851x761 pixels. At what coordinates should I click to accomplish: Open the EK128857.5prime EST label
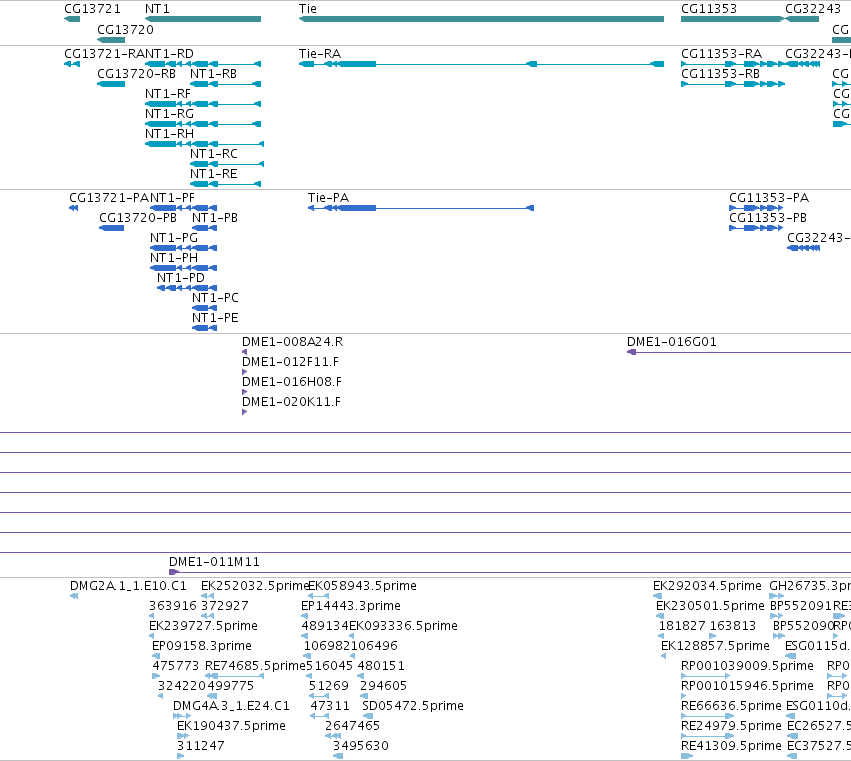[715, 646]
